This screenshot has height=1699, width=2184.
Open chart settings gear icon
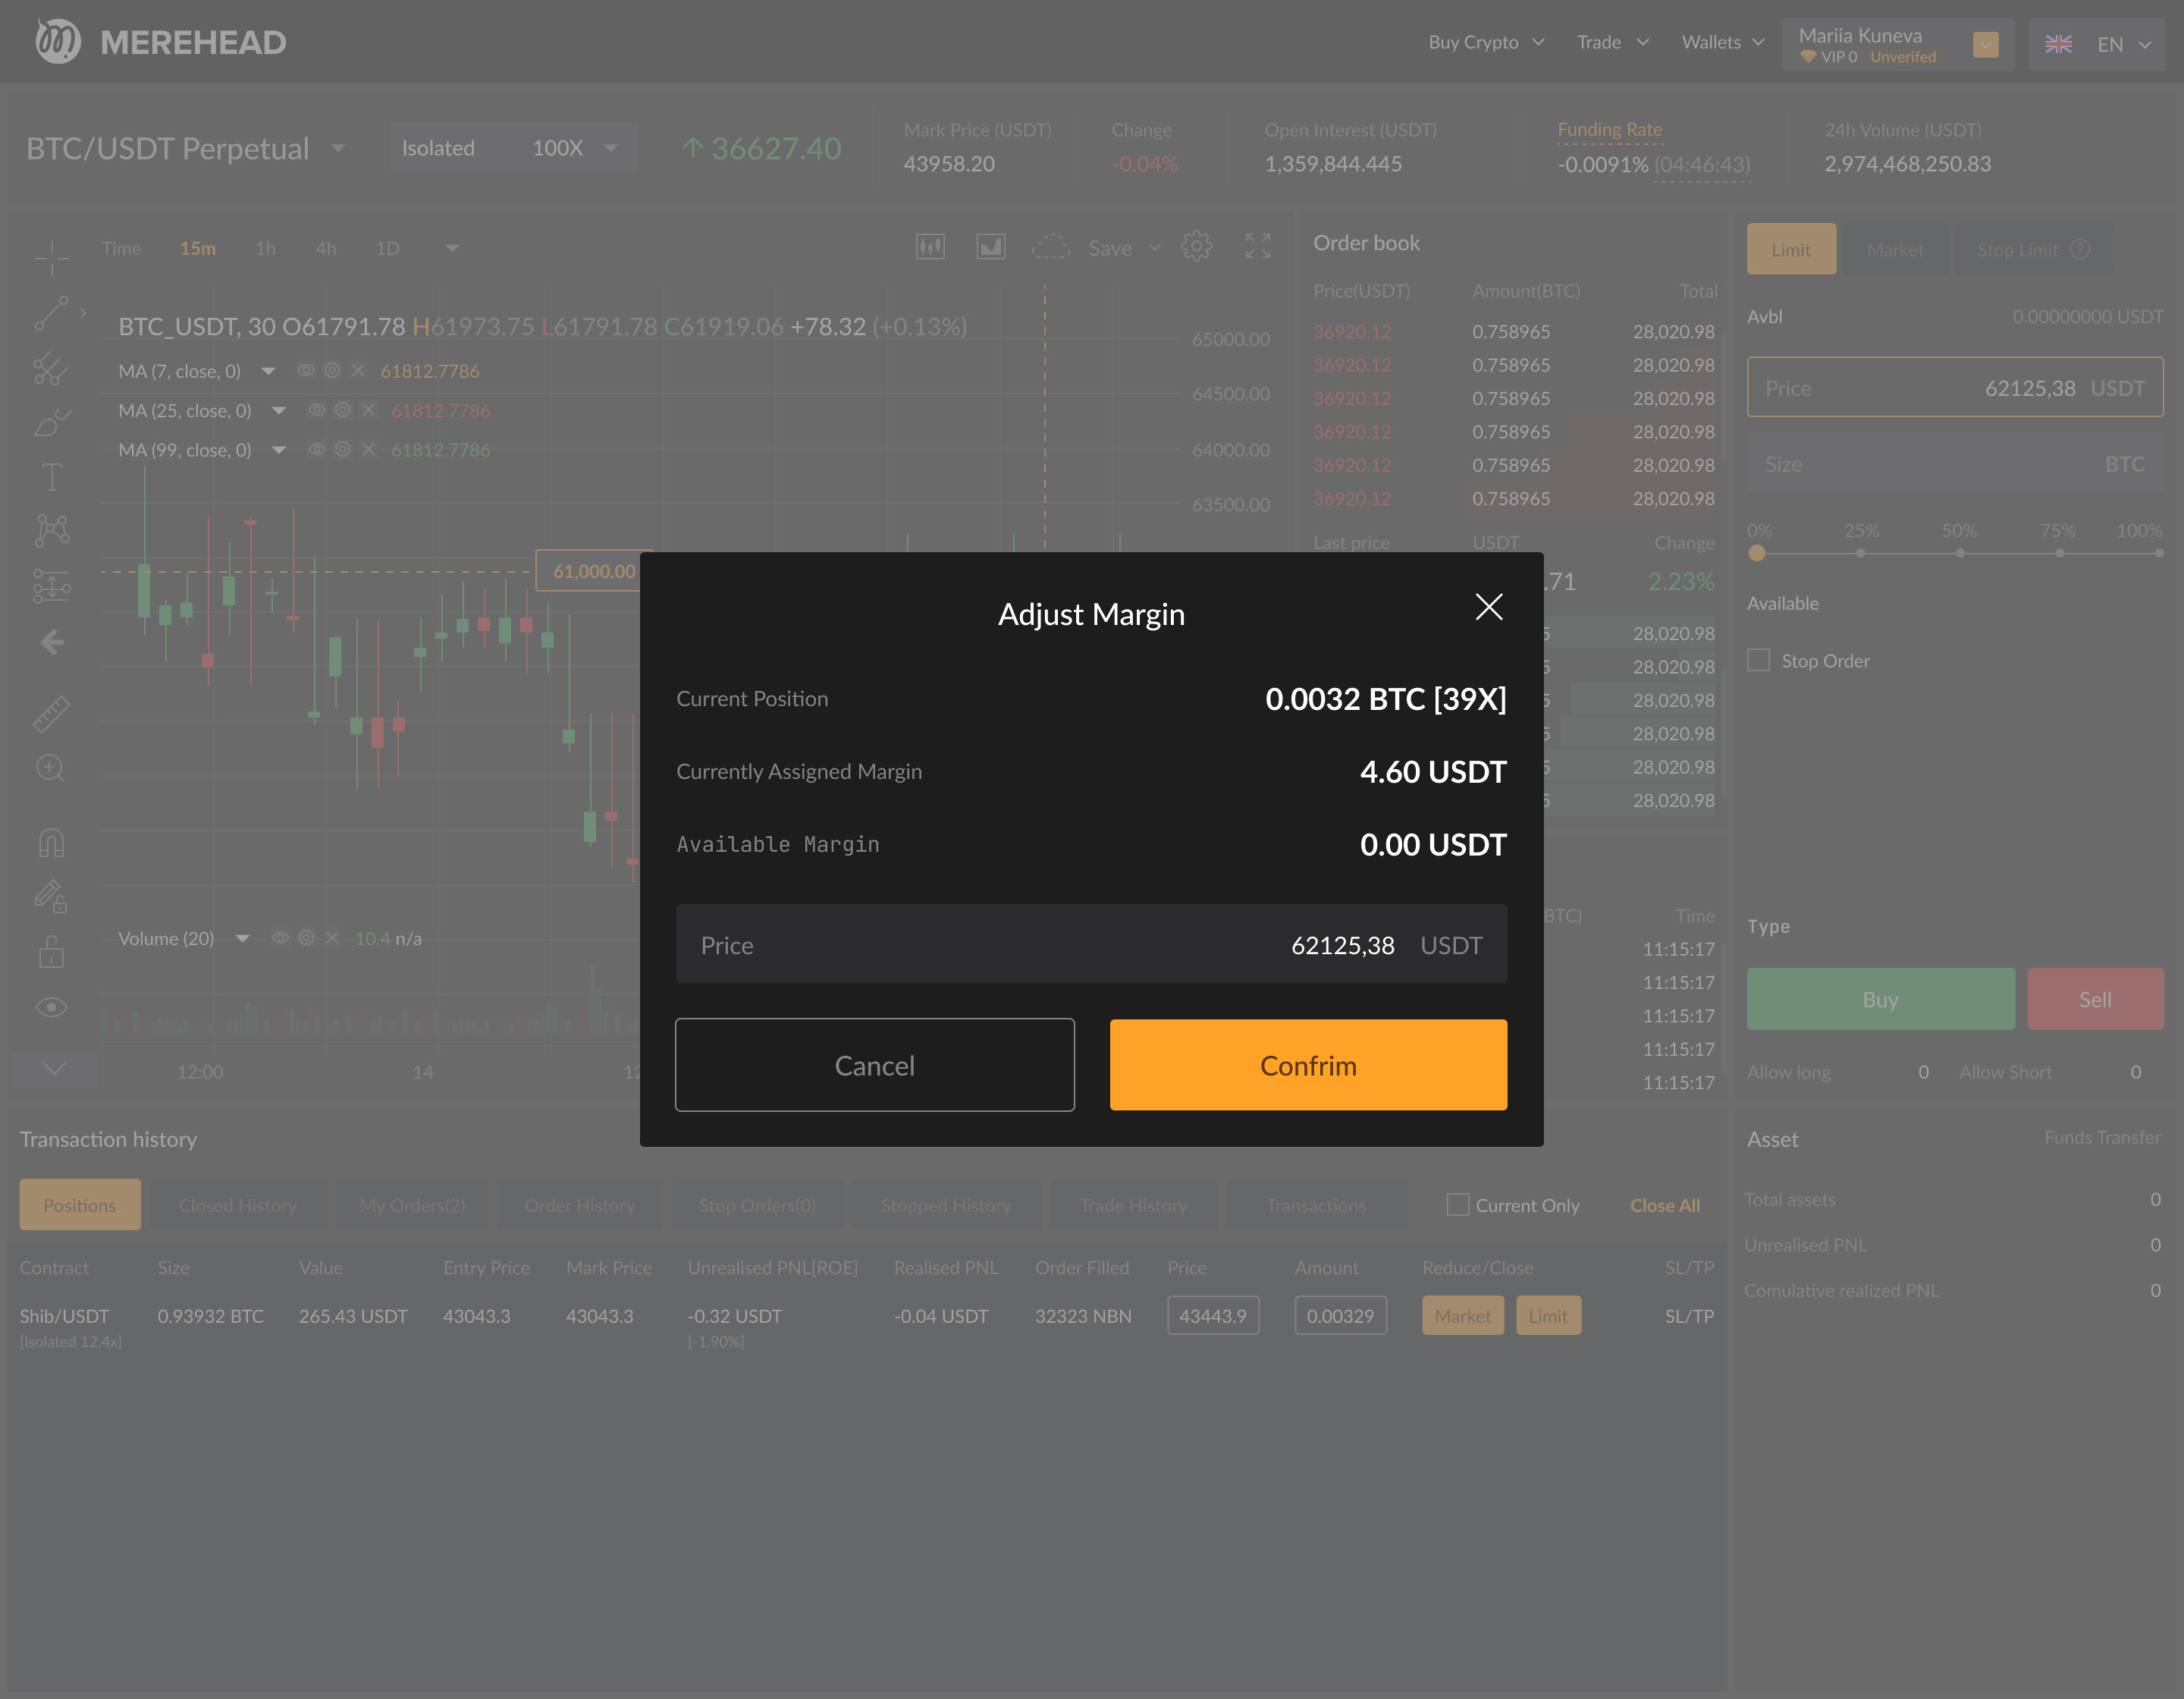(1196, 247)
